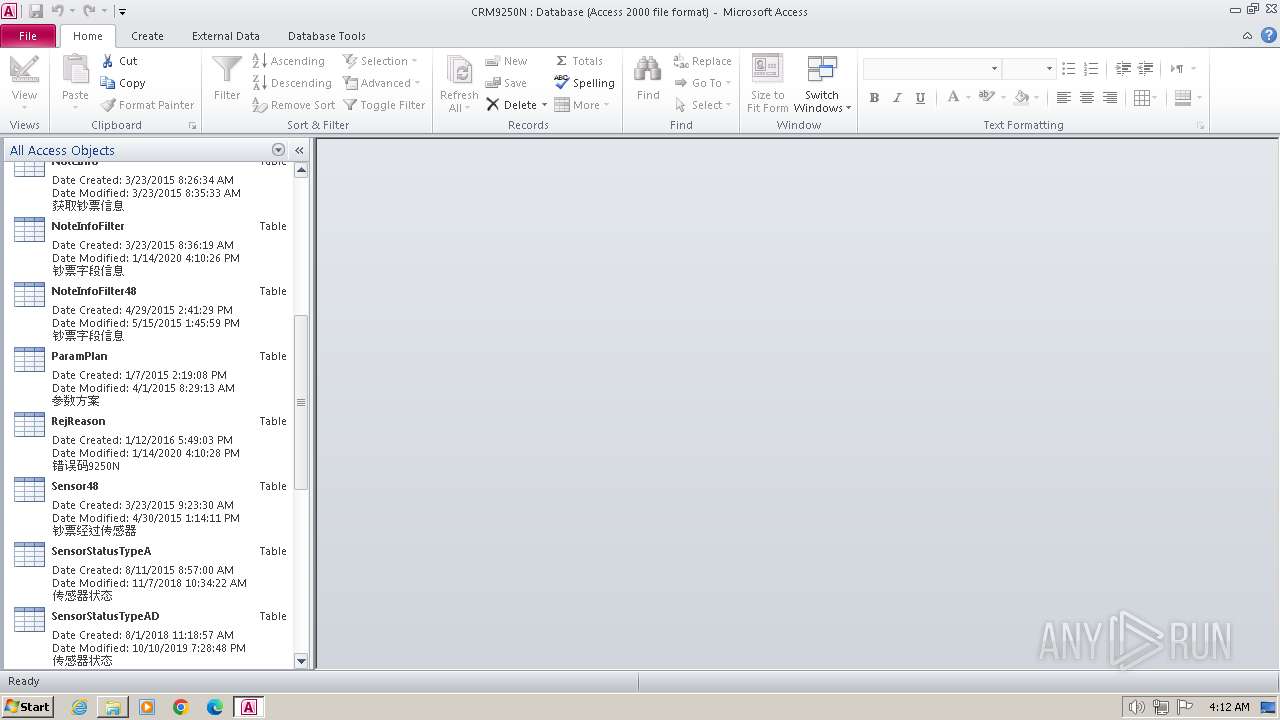This screenshot has height=720, width=1280.
Task: Toggle the Toggle Filter button
Action: 384,105
